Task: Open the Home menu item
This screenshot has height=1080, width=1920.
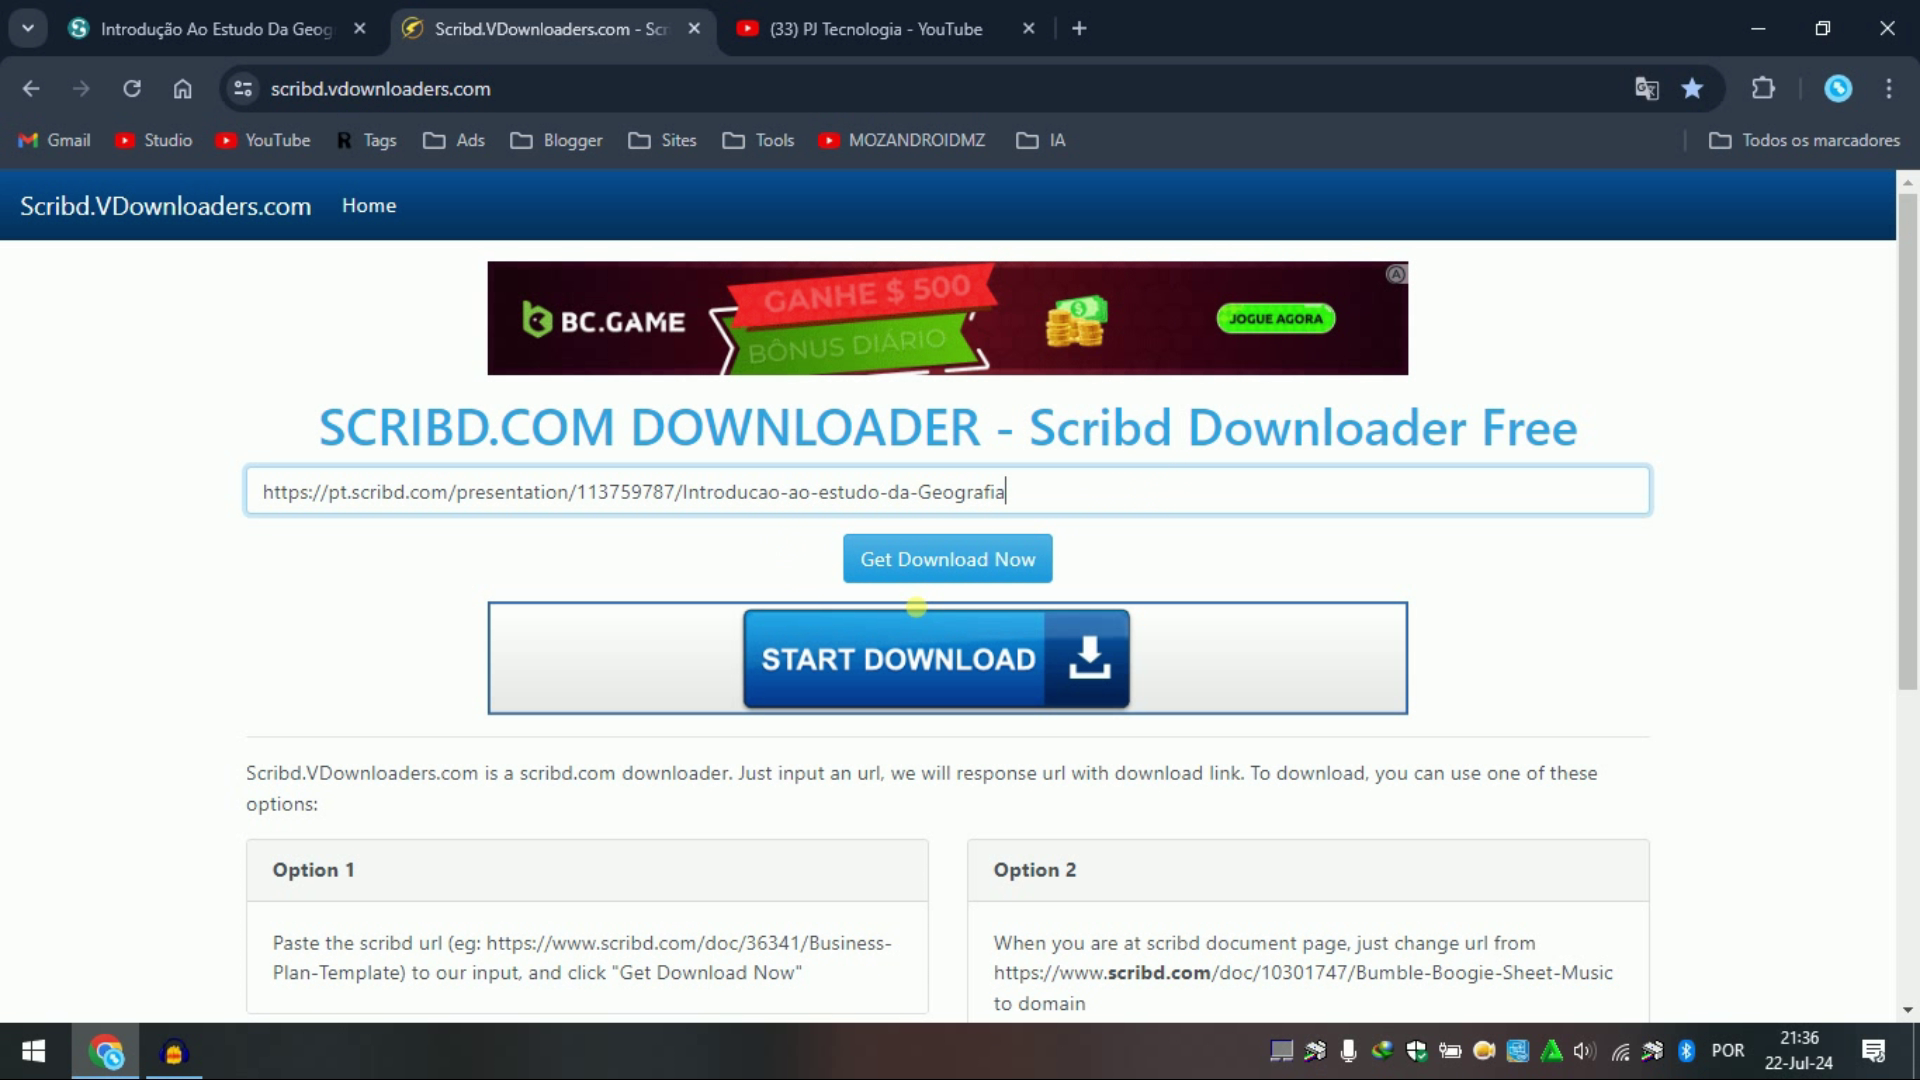Action: (x=368, y=205)
